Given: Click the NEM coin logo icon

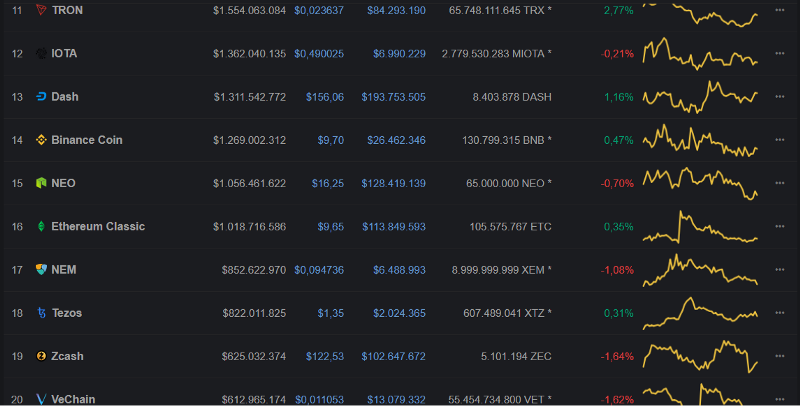Looking at the screenshot, I should click(41, 269).
